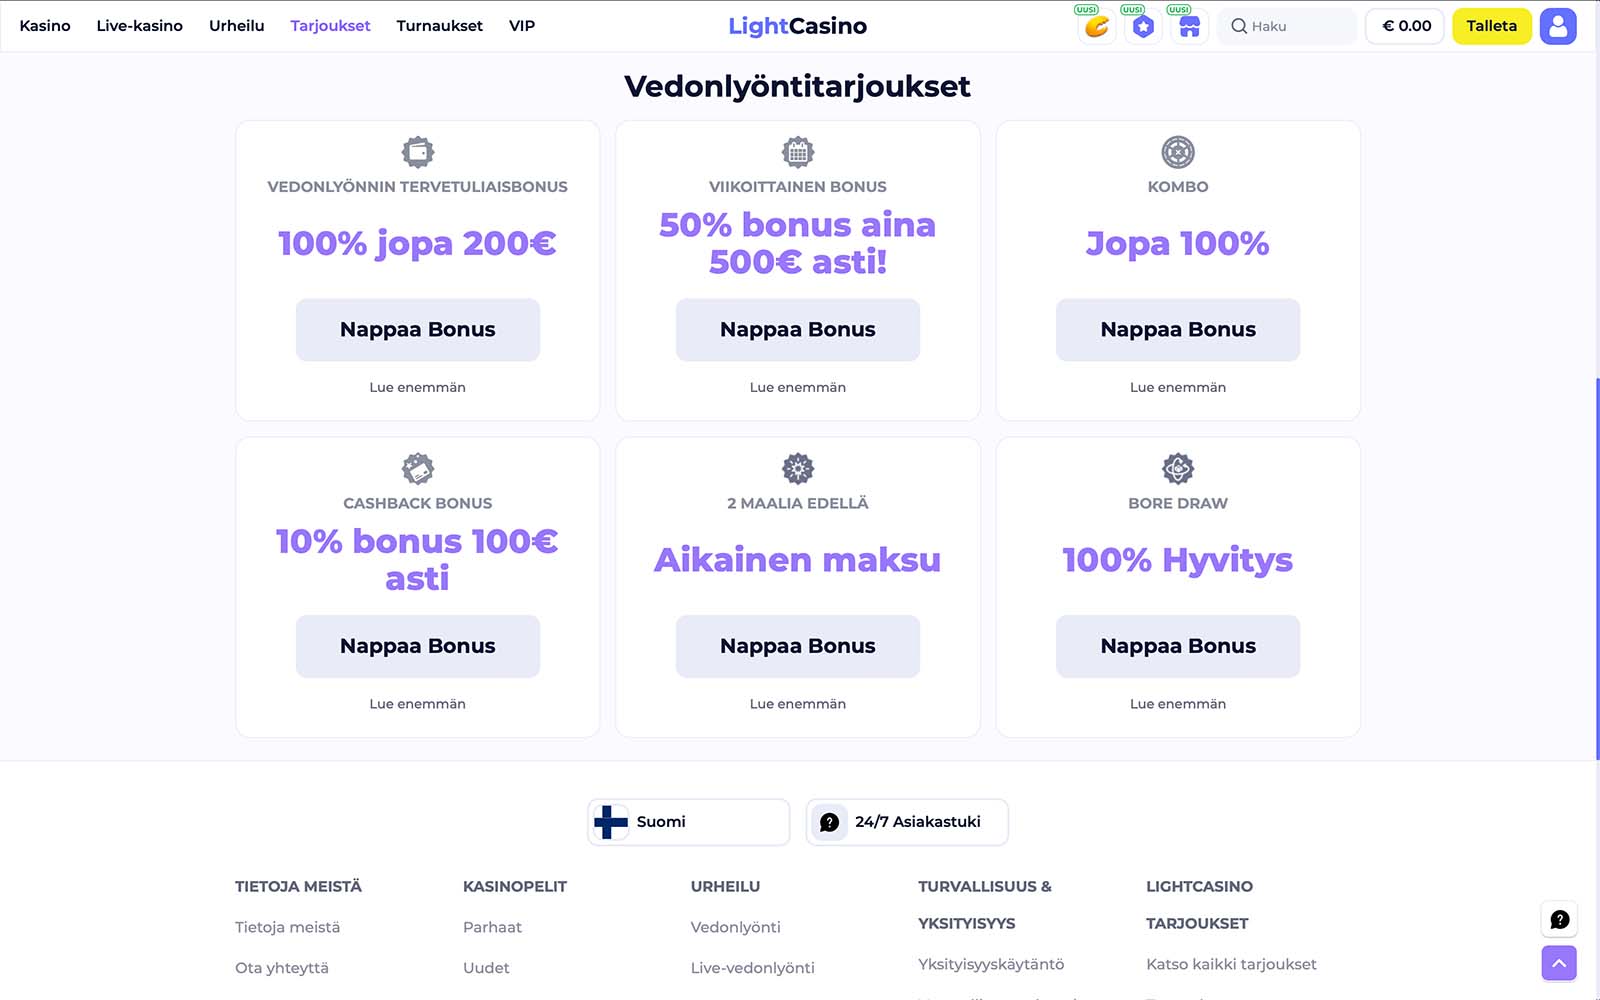Image resolution: width=1600 pixels, height=1000 pixels.
Task: Click the help chat bubble icon
Action: point(1559,920)
